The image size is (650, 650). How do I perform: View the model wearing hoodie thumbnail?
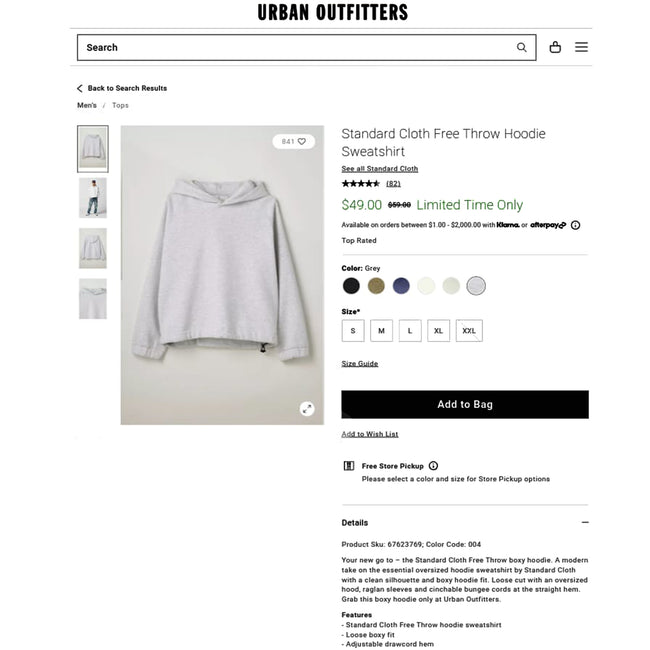point(93,198)
